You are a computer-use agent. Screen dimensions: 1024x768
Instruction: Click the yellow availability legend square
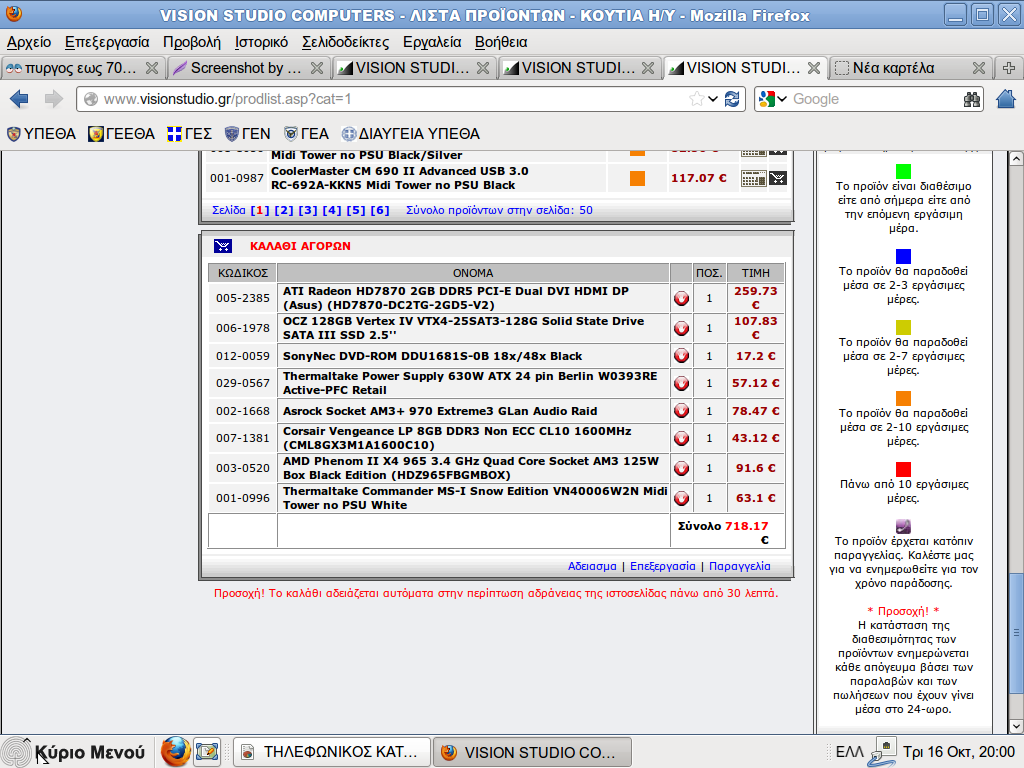coord(903,327)
